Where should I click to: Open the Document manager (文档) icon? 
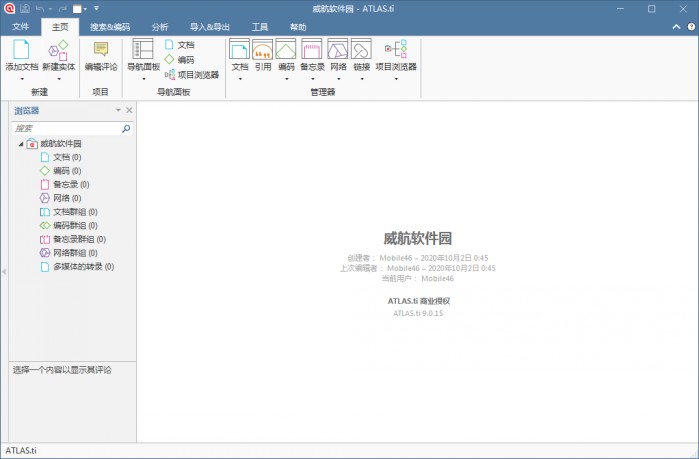click(x=239, y=49)
